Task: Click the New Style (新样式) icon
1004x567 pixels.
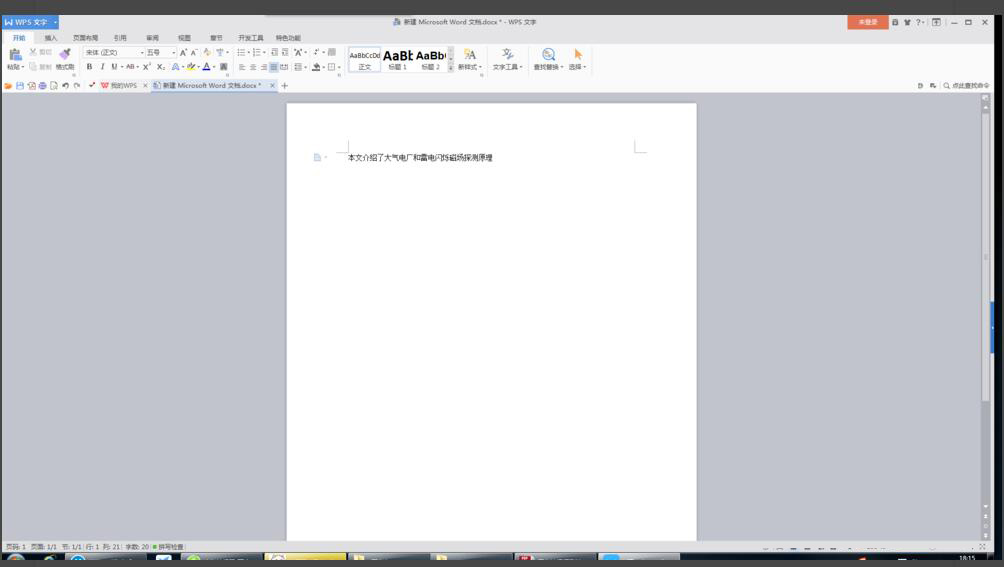Action: pyautogui.click(x=469, y=55)
